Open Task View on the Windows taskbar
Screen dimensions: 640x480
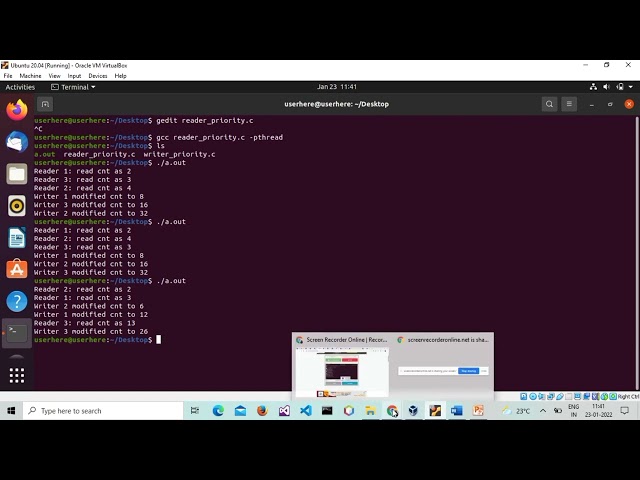click(x=195, y=411)
